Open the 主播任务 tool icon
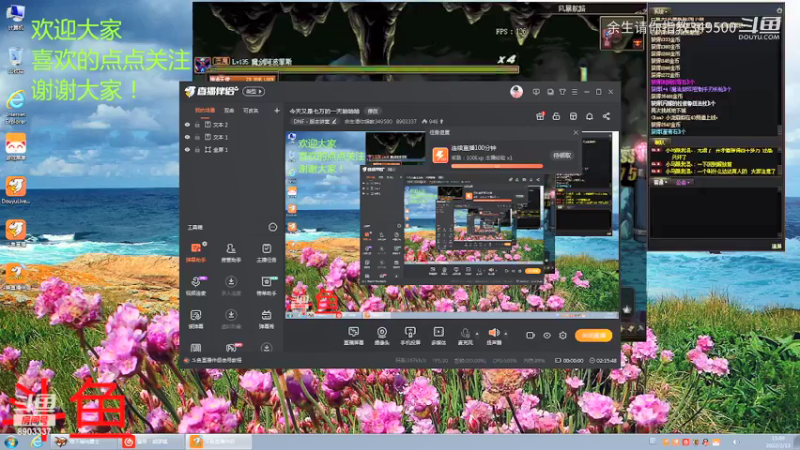The image size is (800, 450). click(266, 253)
